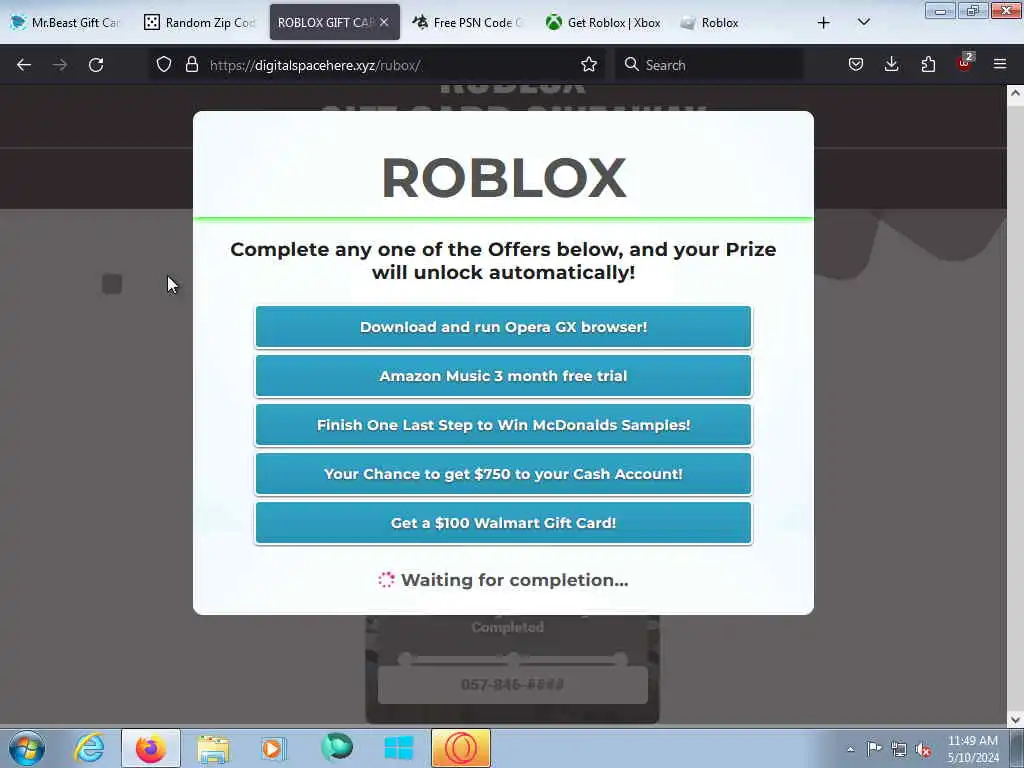The width and height of the screenshot is (1024, 768).
Task: Click the ROBLOX heading in the dialog
Action: tap(504, 178)
